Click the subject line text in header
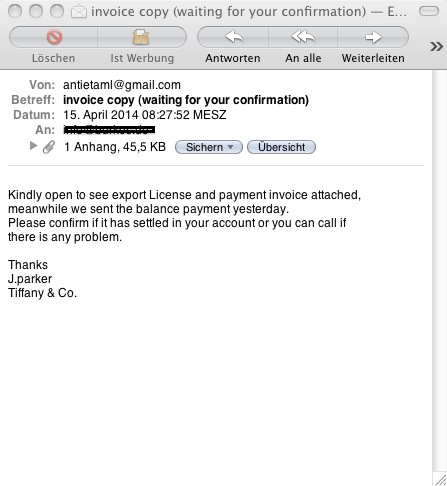Screen dimensions: 447x486 186,100
